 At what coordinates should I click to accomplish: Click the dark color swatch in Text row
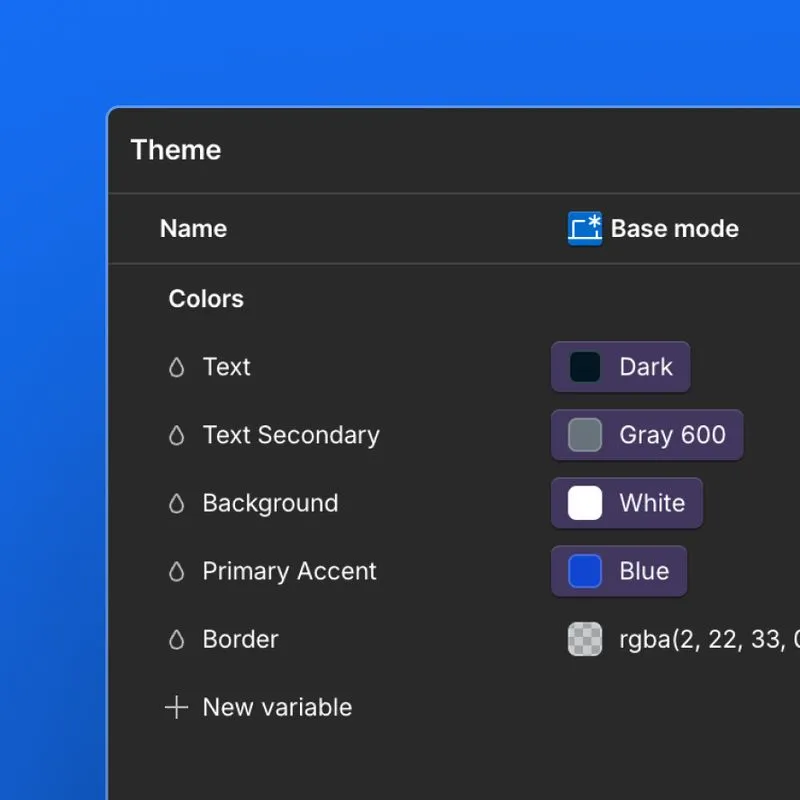(585, 367)
